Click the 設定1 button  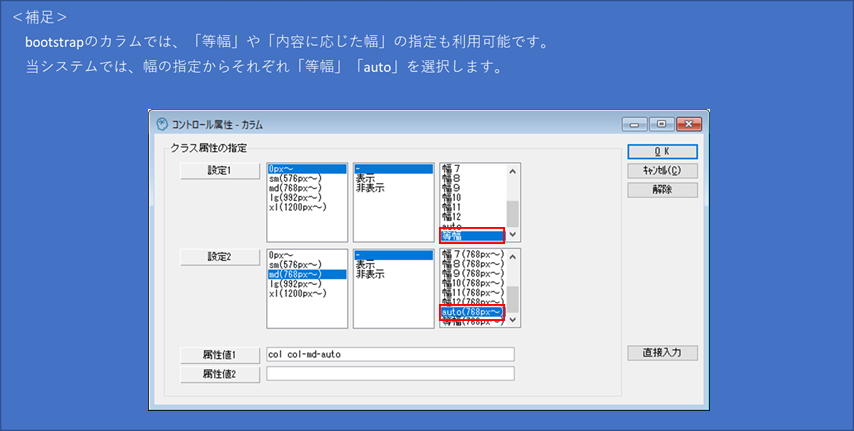click(218, 170)
